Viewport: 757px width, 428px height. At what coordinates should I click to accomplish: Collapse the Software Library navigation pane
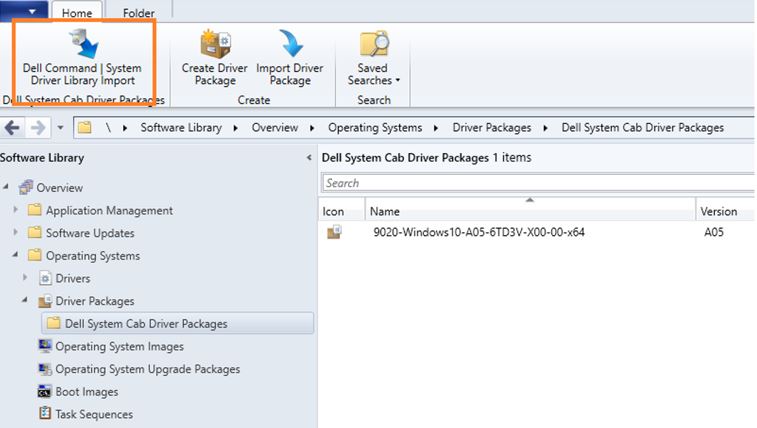point(309,157)
